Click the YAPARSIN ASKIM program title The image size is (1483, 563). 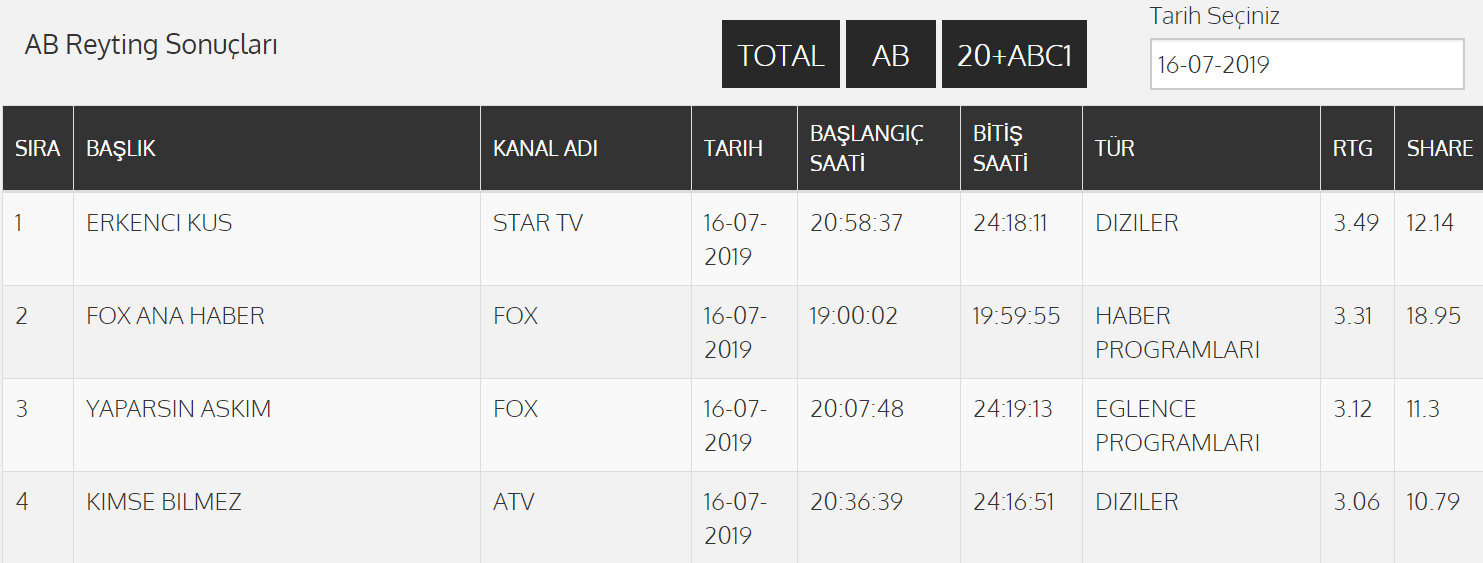178,409
